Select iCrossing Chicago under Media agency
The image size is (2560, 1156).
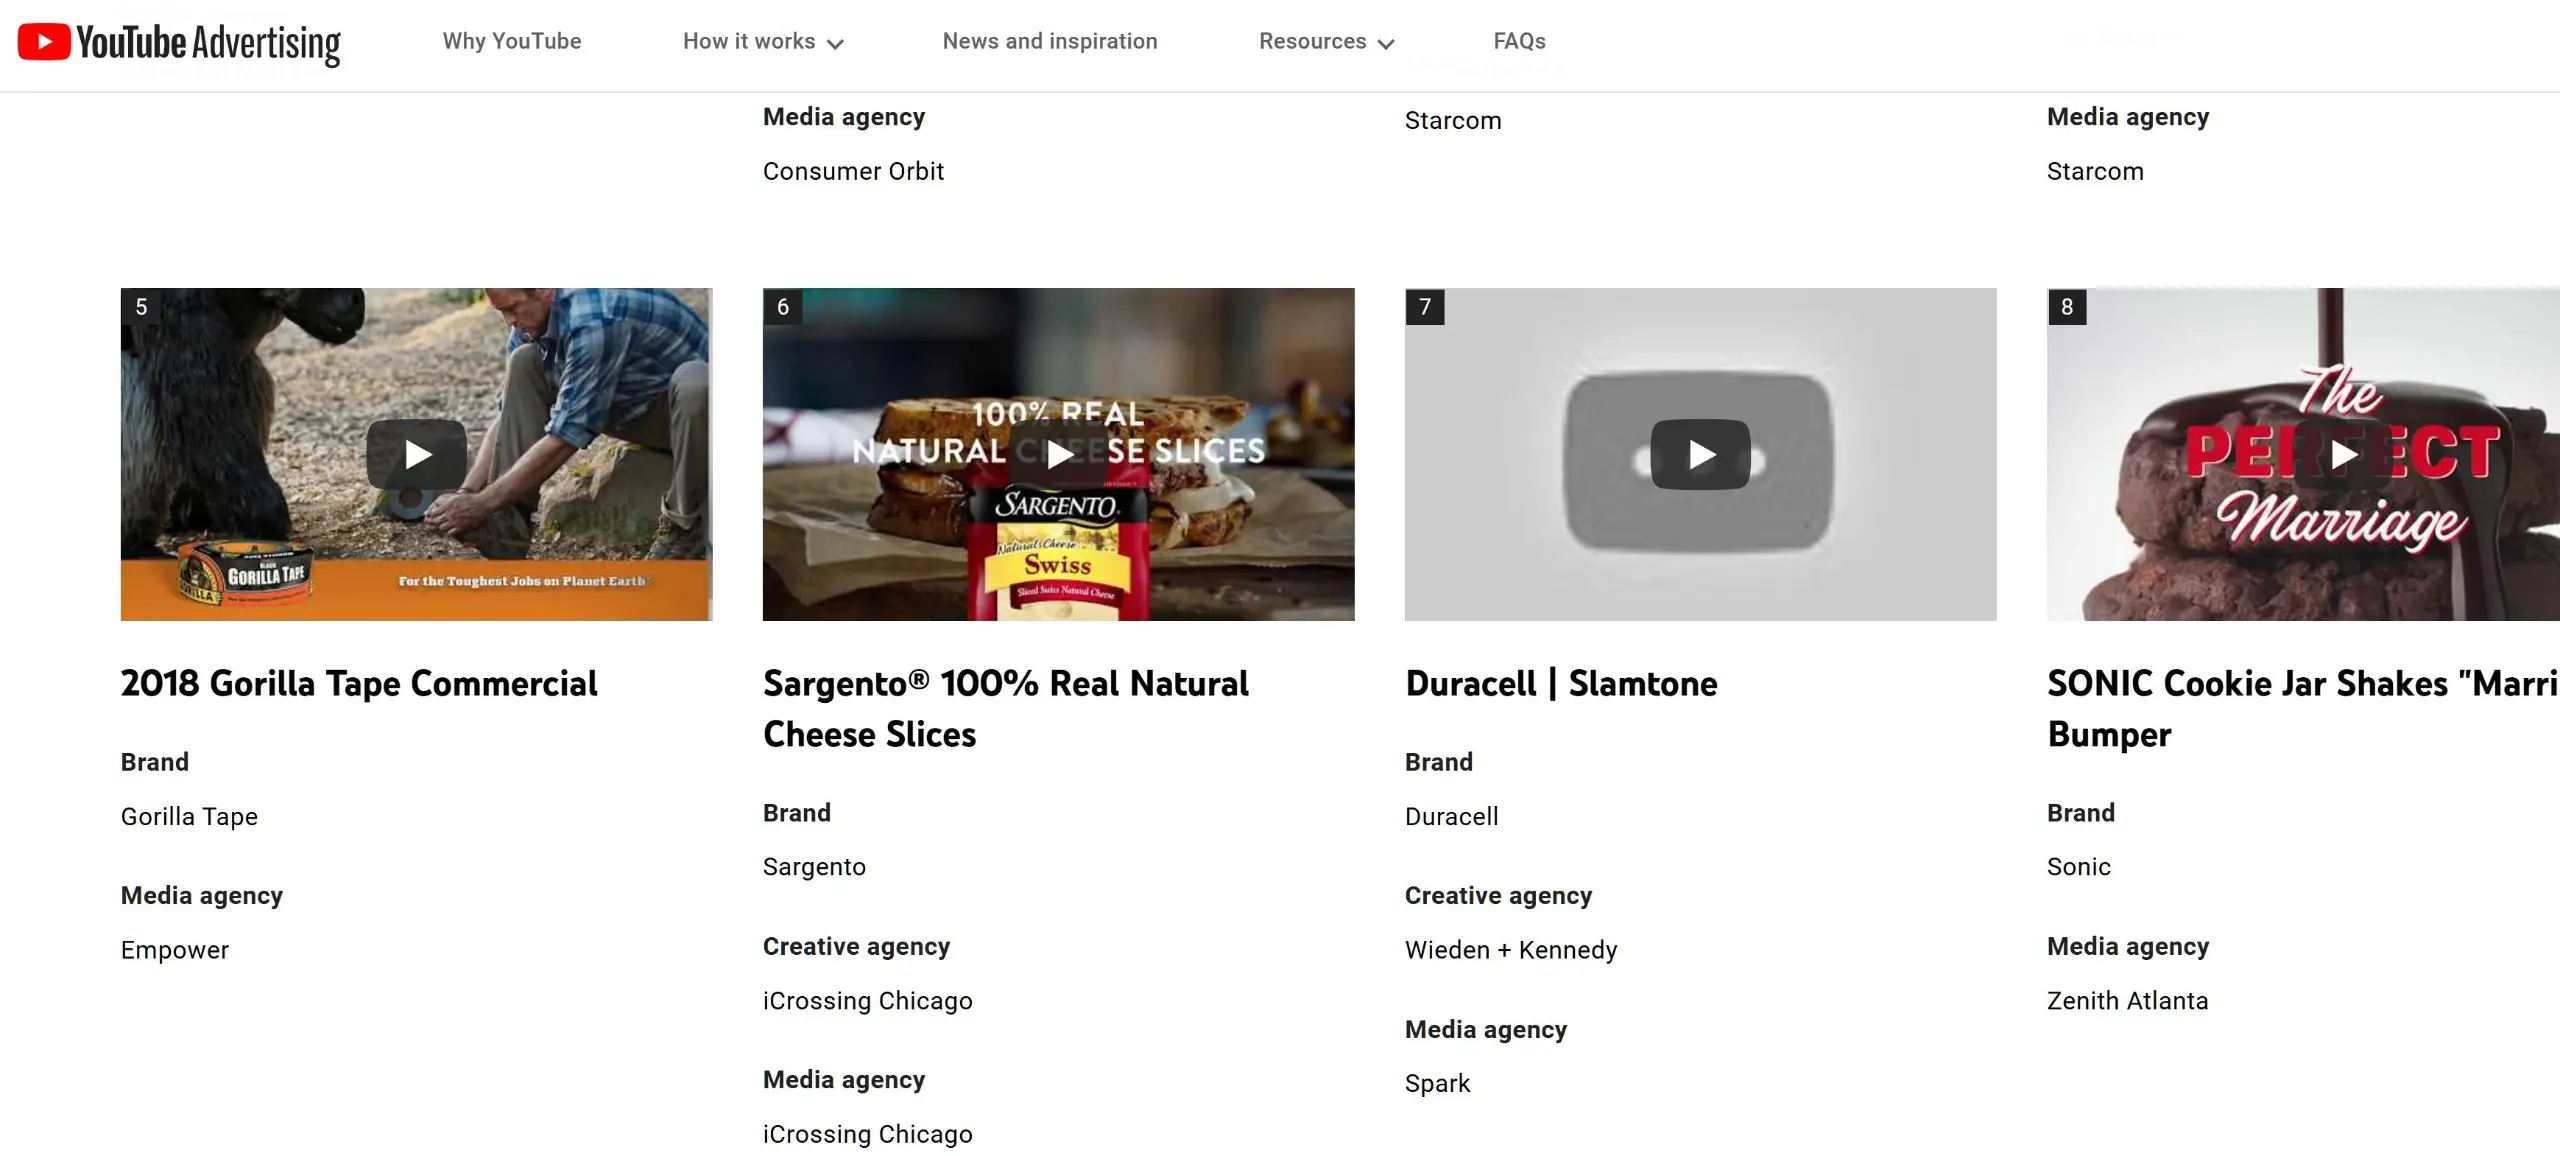pos(867,1134)
